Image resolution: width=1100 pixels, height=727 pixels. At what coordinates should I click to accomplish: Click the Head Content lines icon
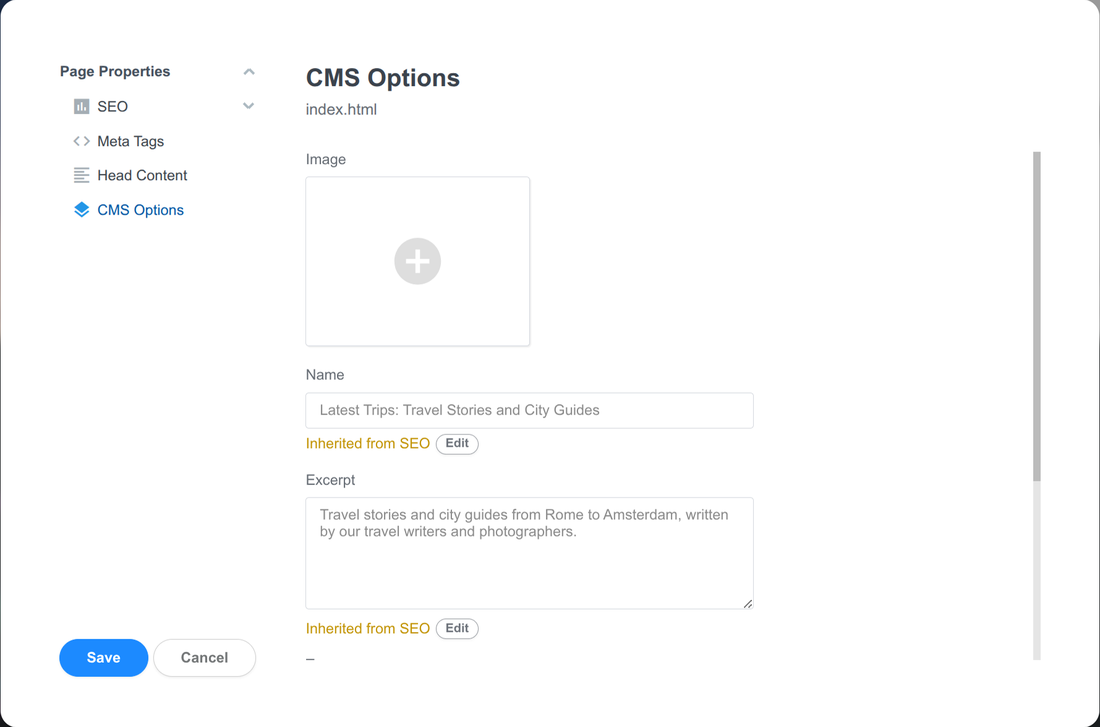pyautogui.click(x=81, y=175)
